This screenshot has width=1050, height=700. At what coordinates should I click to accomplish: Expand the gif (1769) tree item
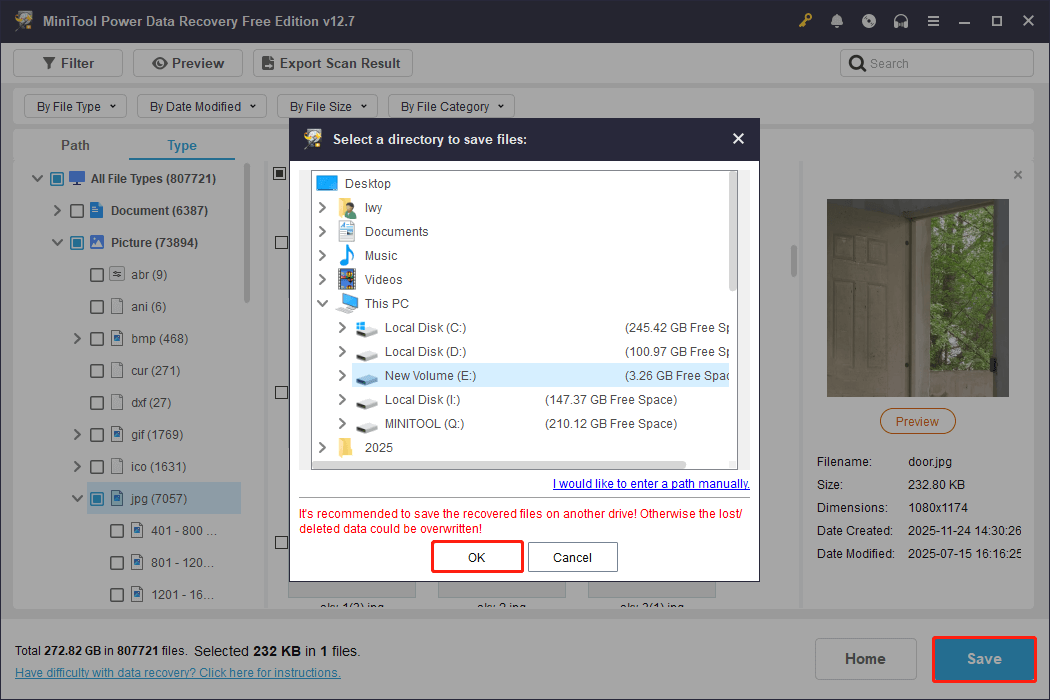78,434
